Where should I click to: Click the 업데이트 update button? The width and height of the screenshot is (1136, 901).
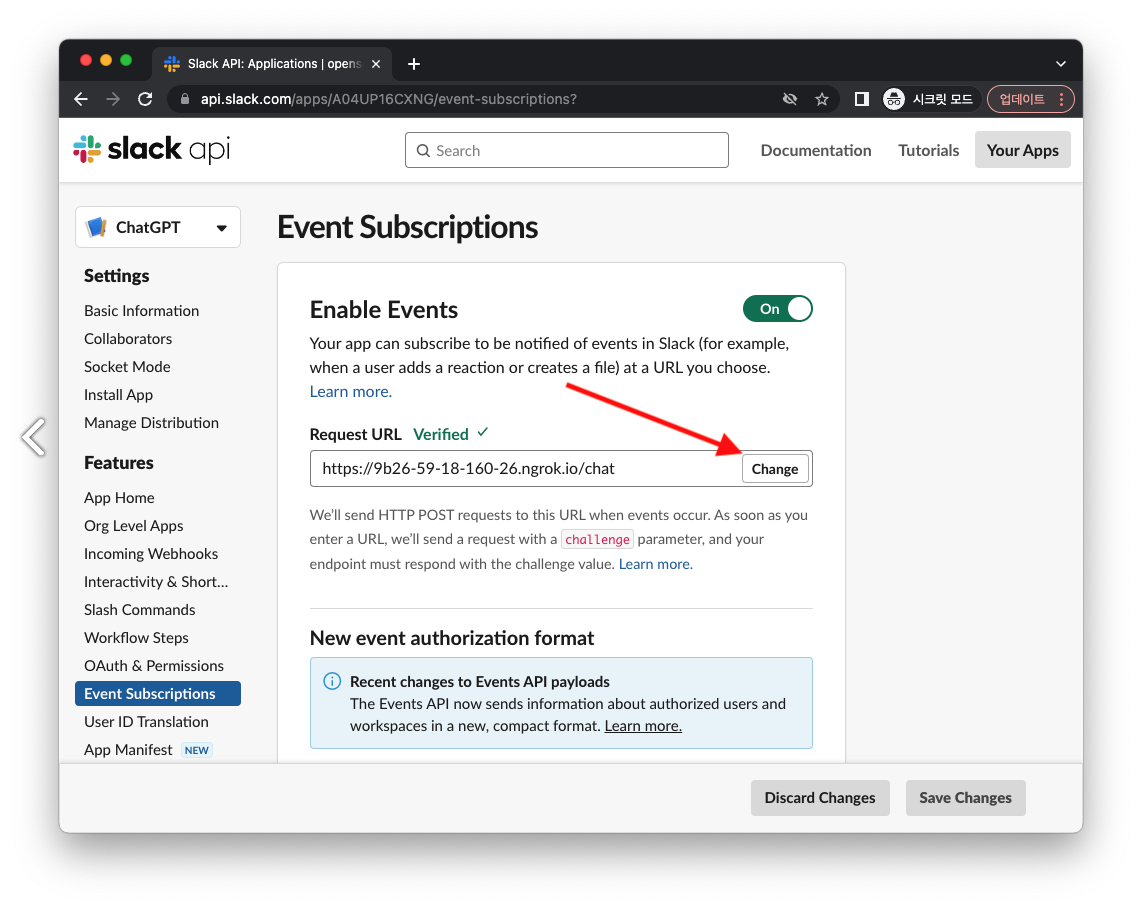coord(1021,99)
